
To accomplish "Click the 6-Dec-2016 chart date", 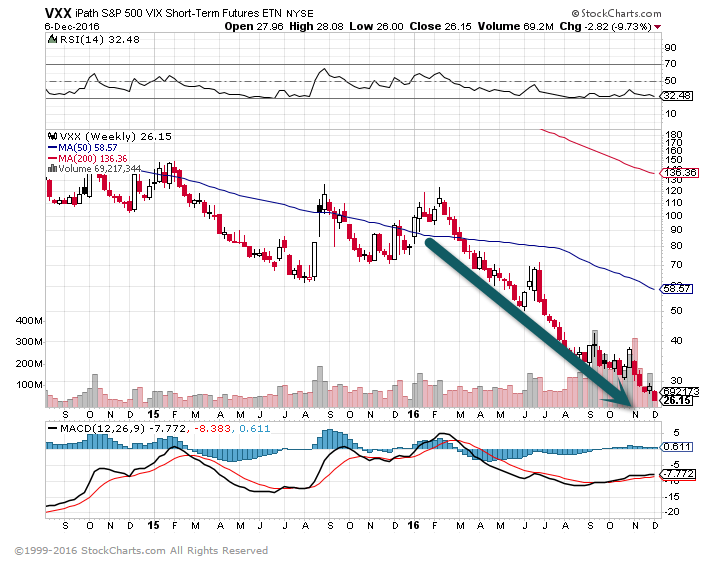I will tap(72, 26).
